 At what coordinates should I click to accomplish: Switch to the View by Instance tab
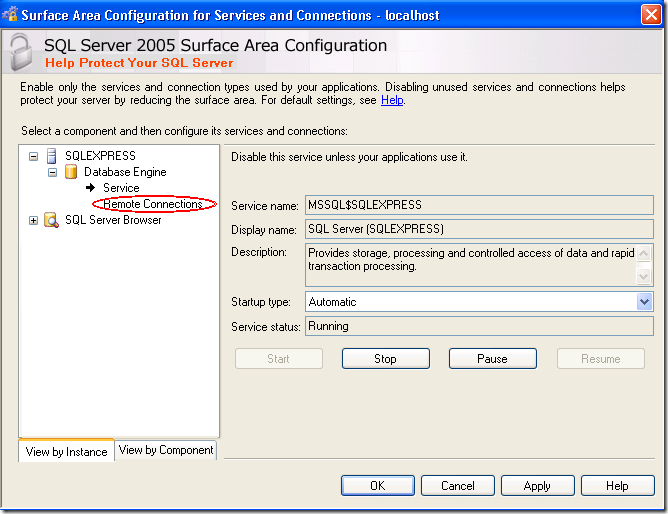pos(66,451)
